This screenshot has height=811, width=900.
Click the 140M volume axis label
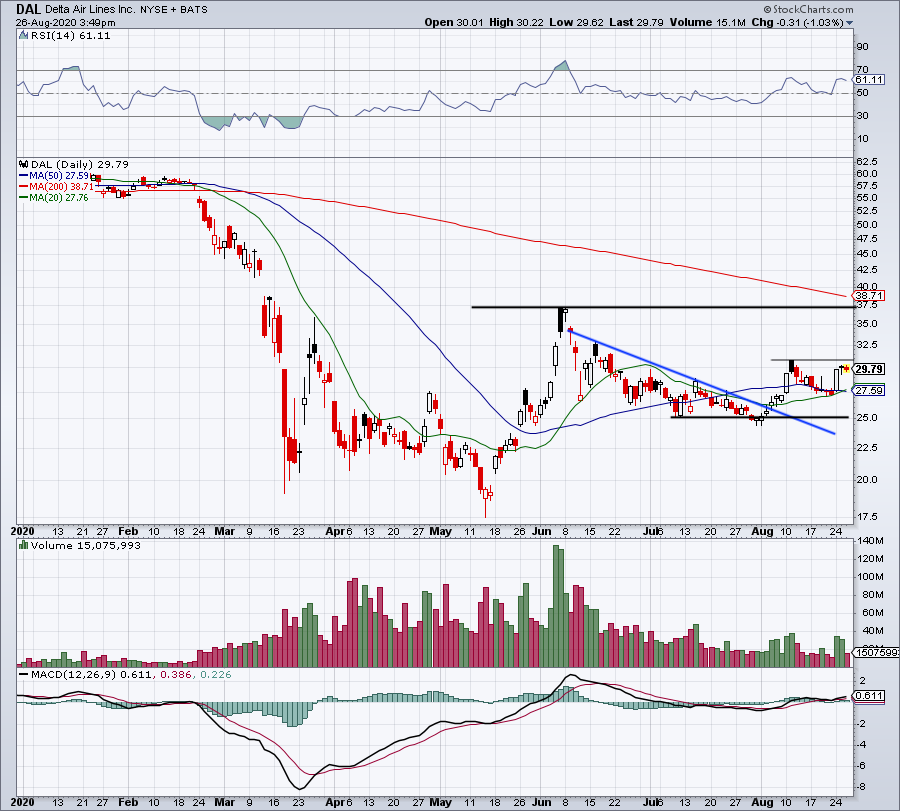870,541
